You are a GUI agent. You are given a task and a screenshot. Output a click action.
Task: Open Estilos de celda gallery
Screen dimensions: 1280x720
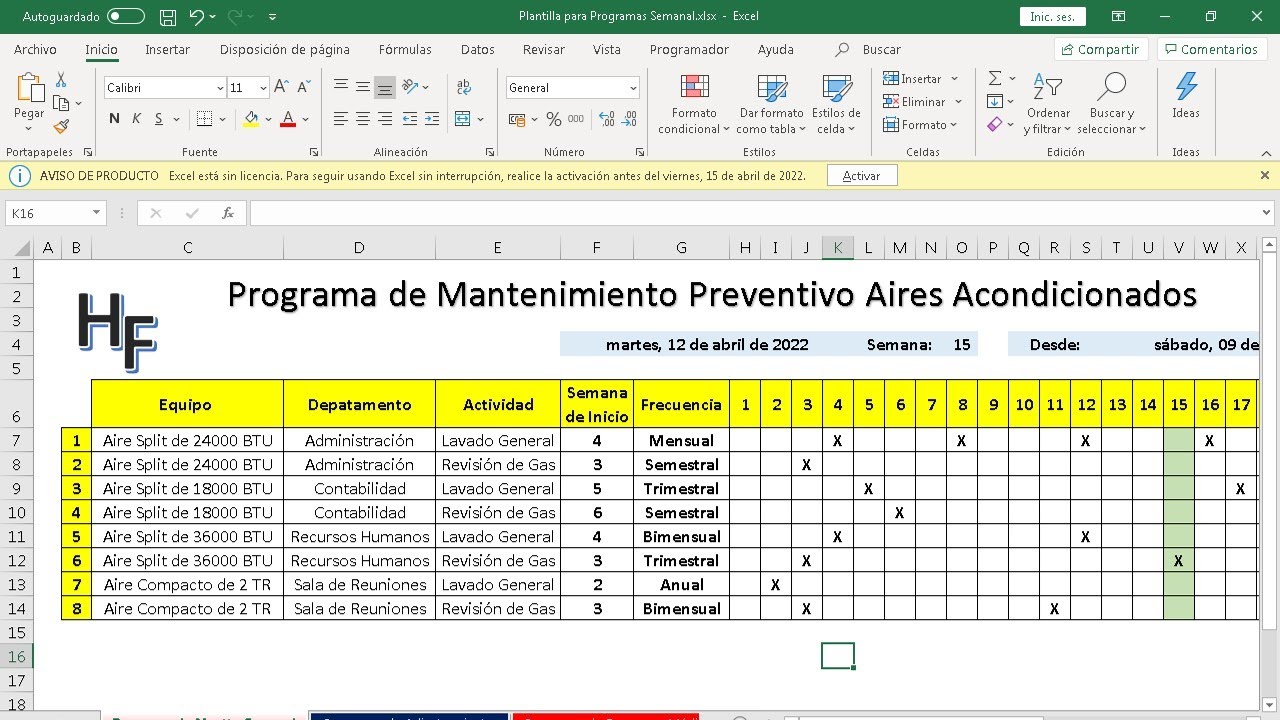[x=836, y=104]
